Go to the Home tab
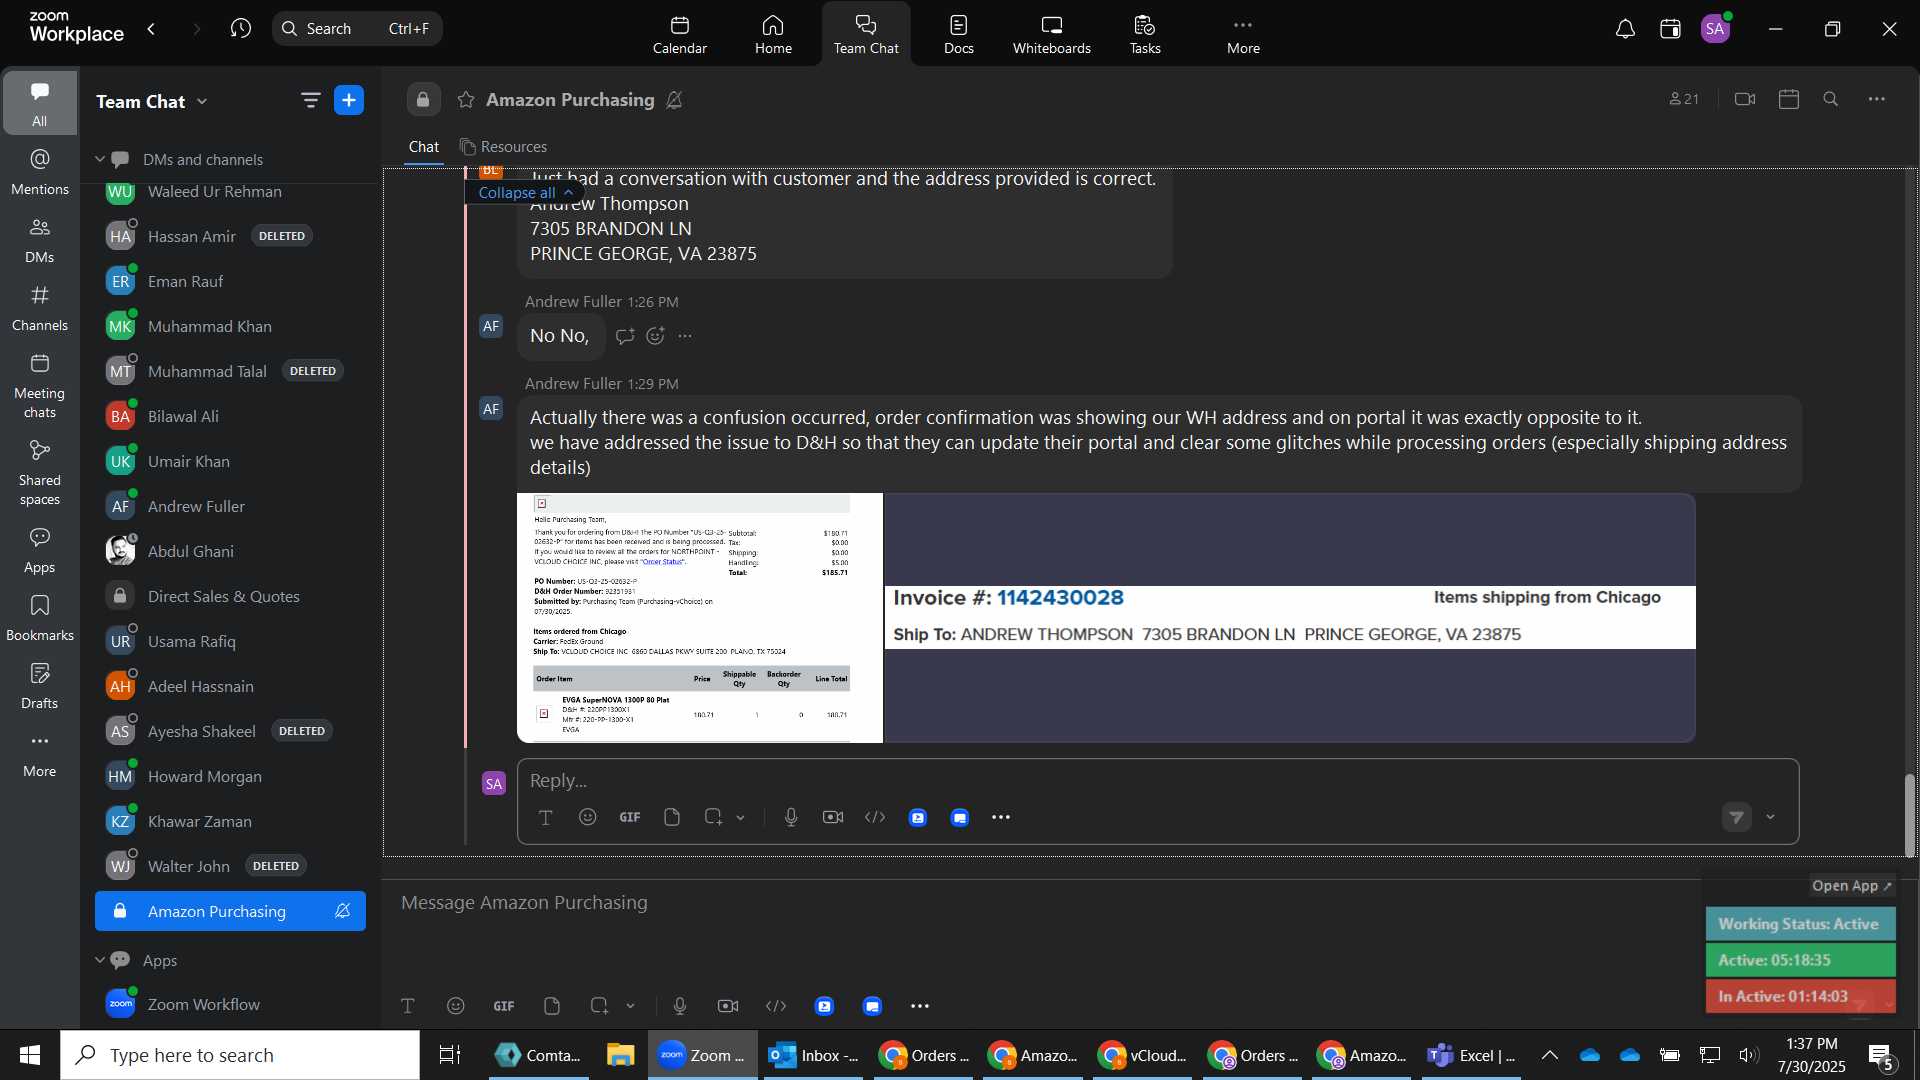 tap(773, 35)
